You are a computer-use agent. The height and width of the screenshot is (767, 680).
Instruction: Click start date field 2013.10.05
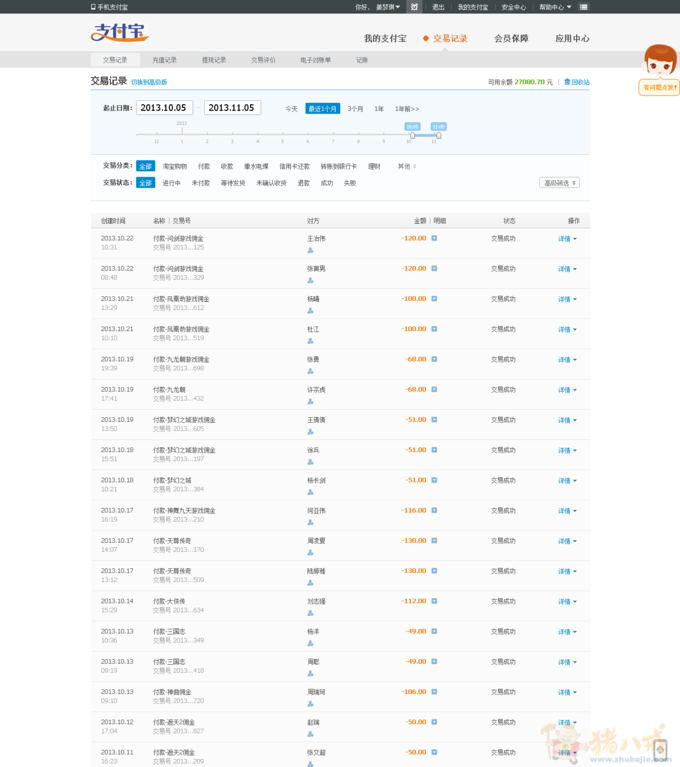164,108
